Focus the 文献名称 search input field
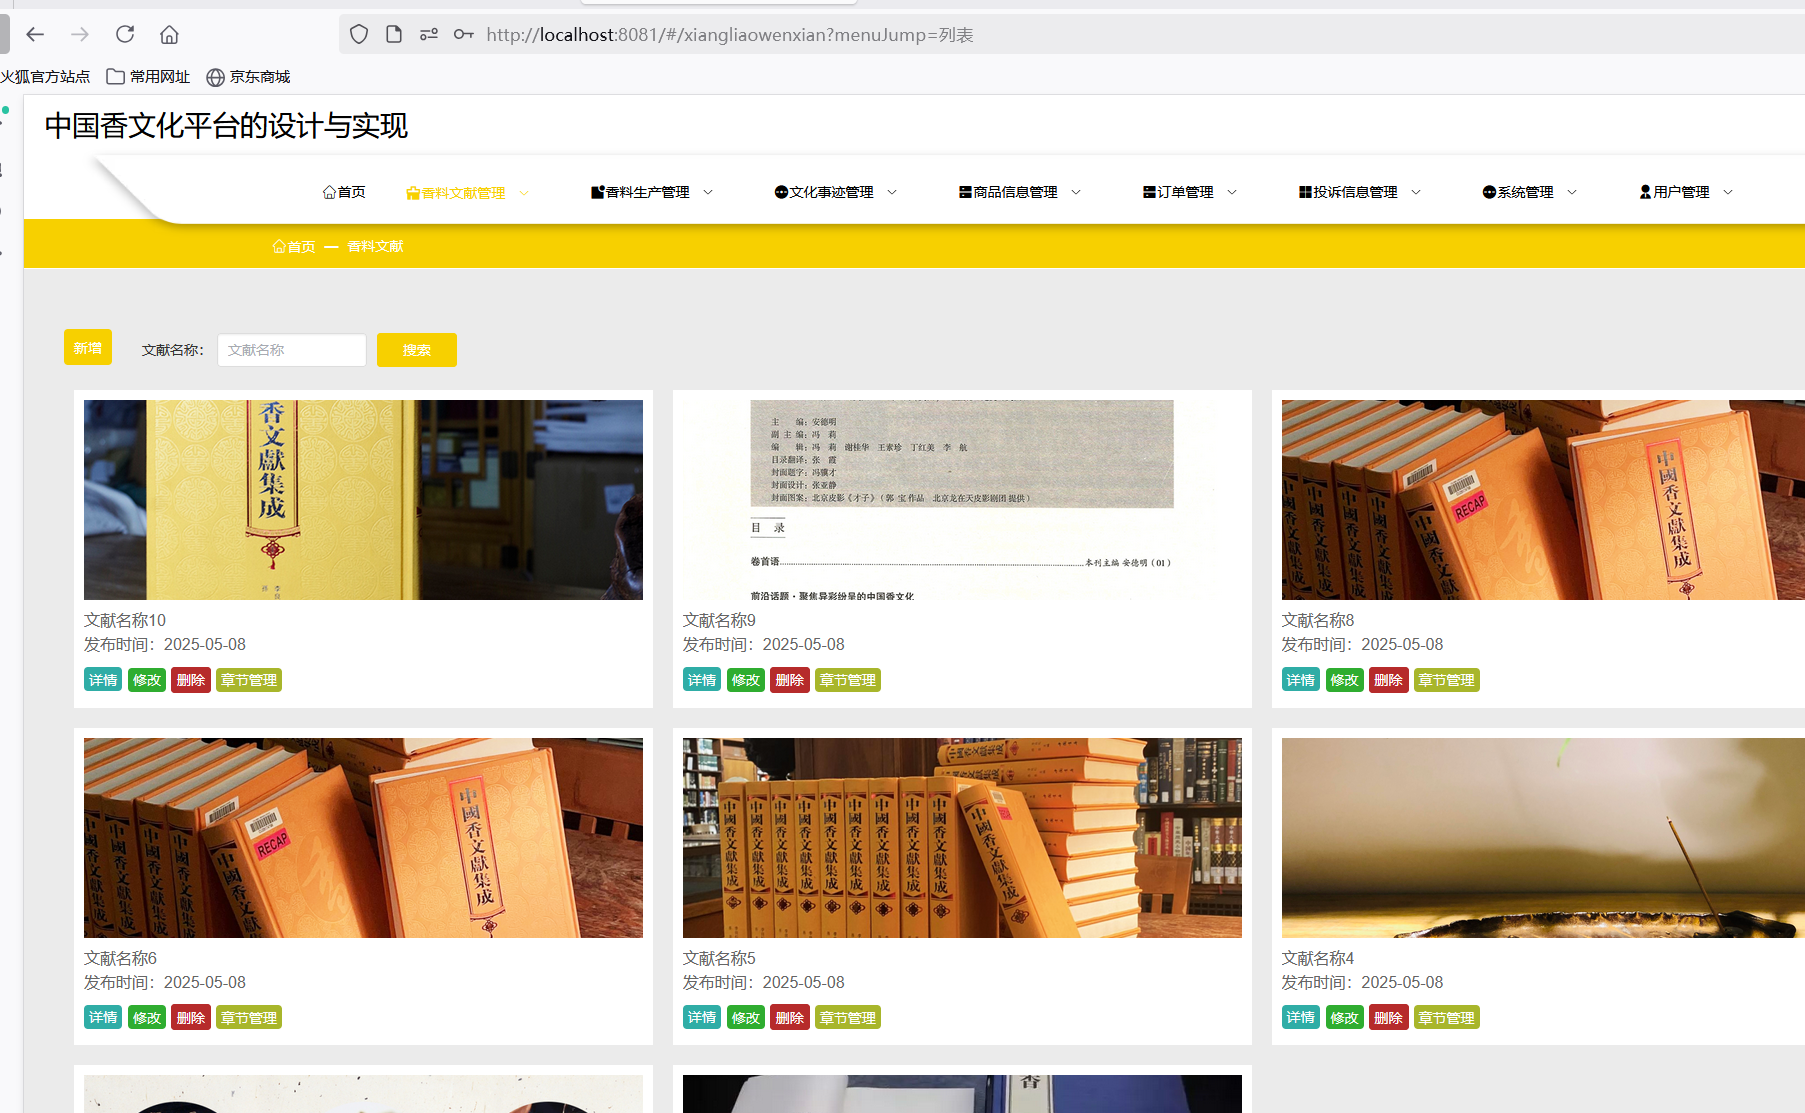Image resolution: width=1805 pixels, height=1113 pixels. coord(291,350)
